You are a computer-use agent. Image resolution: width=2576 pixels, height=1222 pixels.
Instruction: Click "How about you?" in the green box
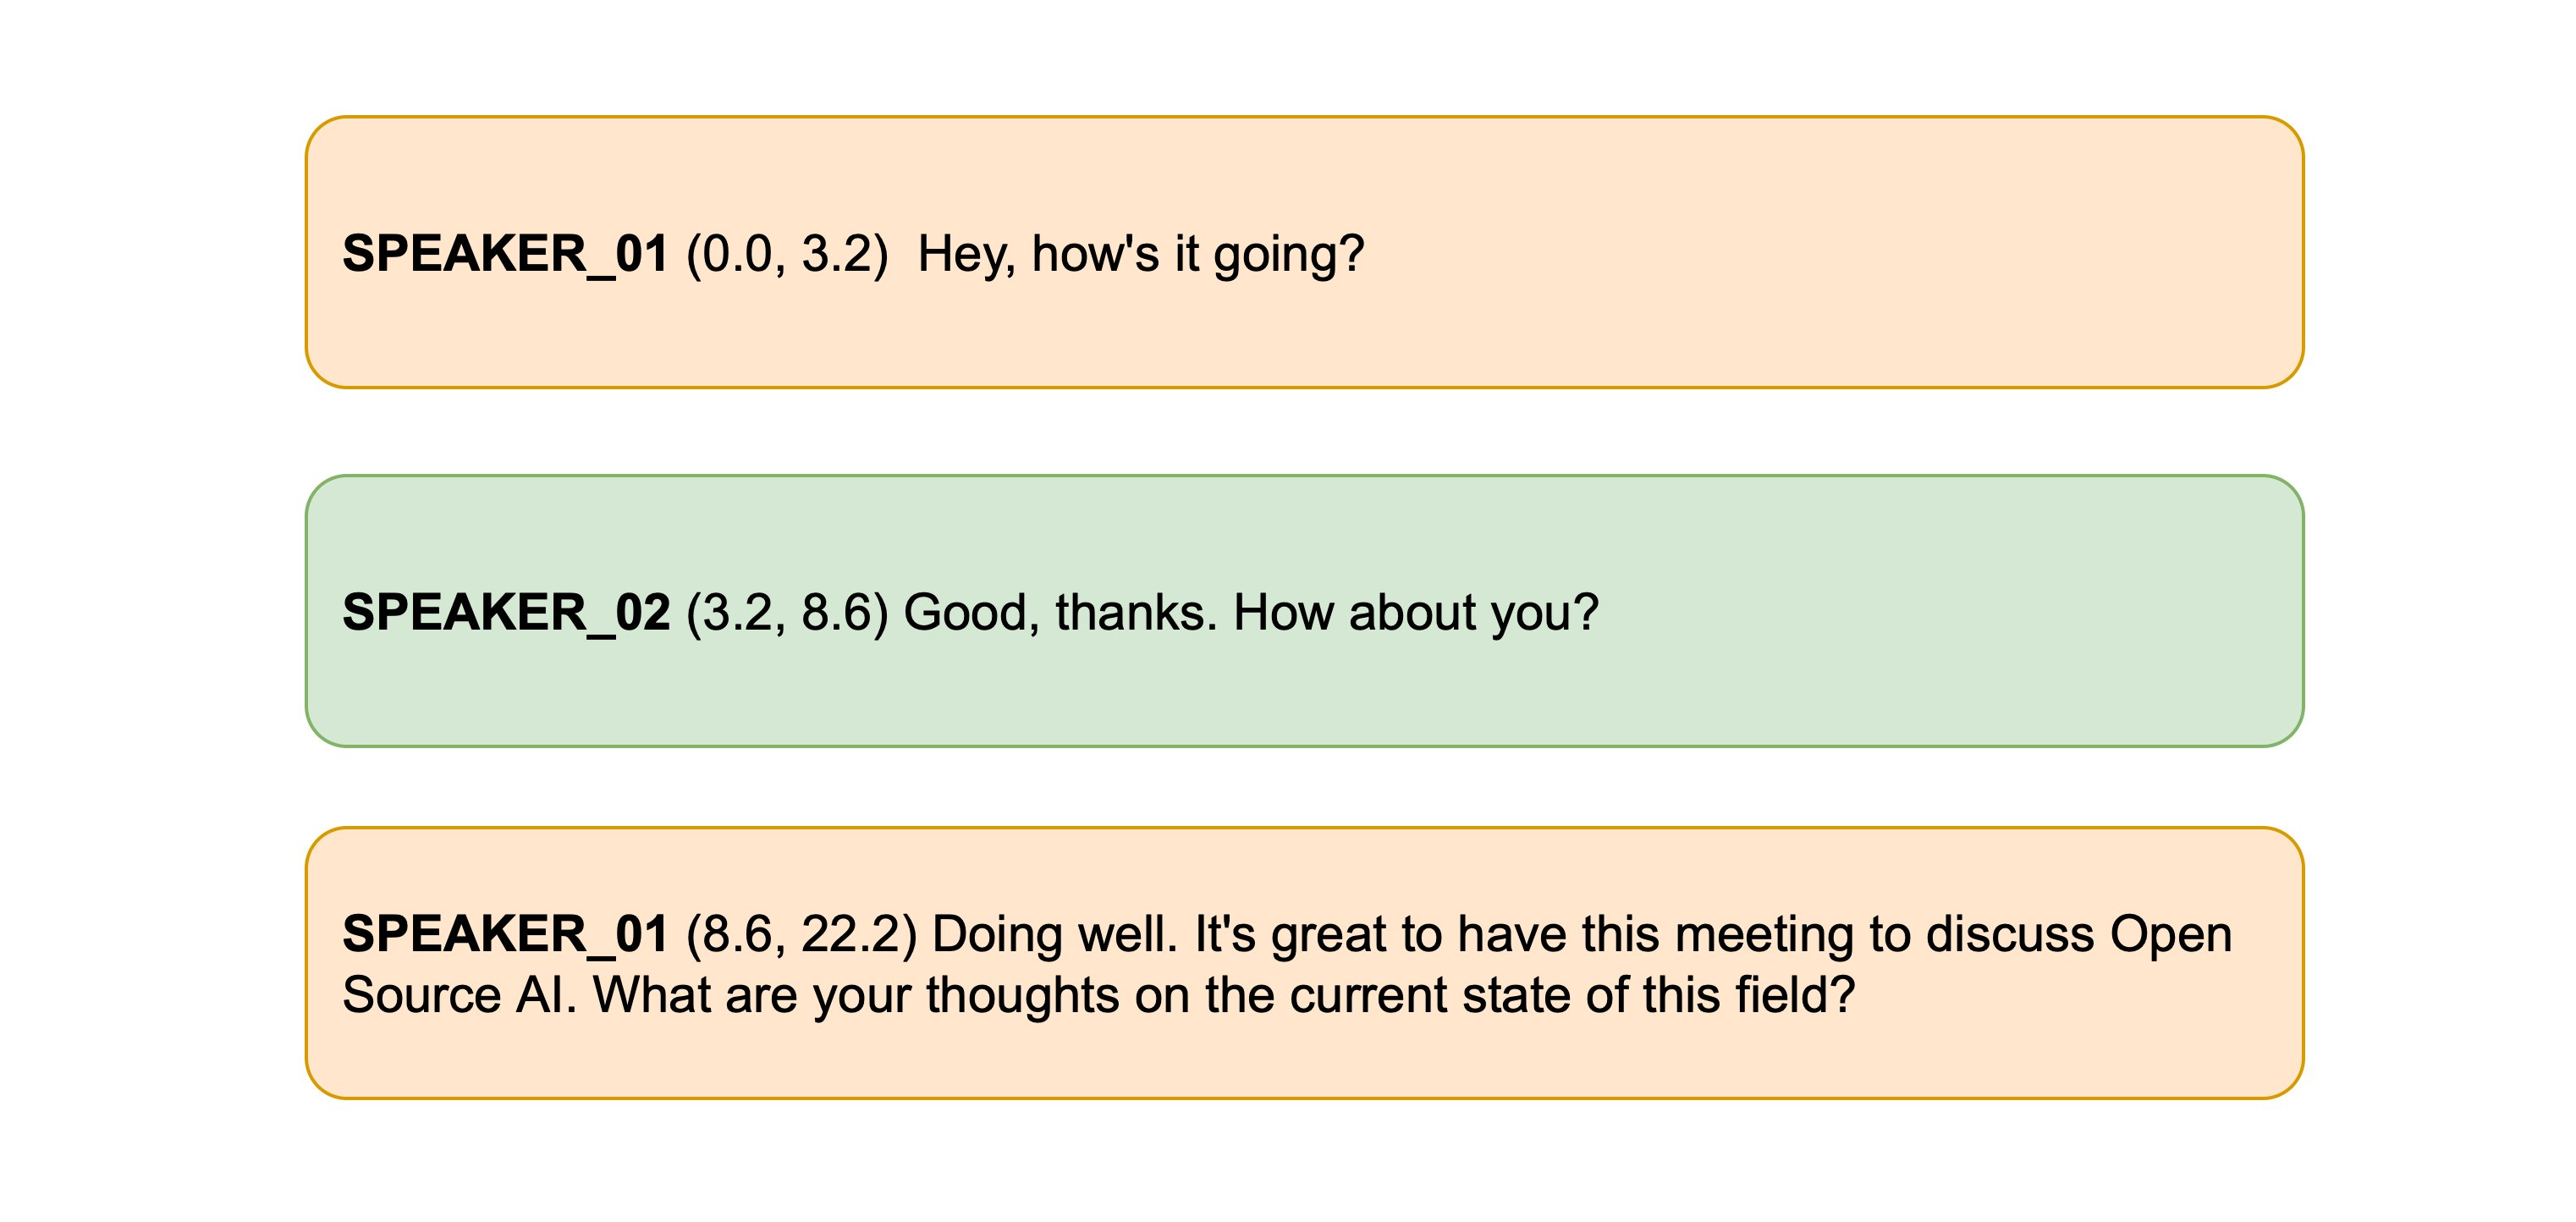tap(1416, 612)
